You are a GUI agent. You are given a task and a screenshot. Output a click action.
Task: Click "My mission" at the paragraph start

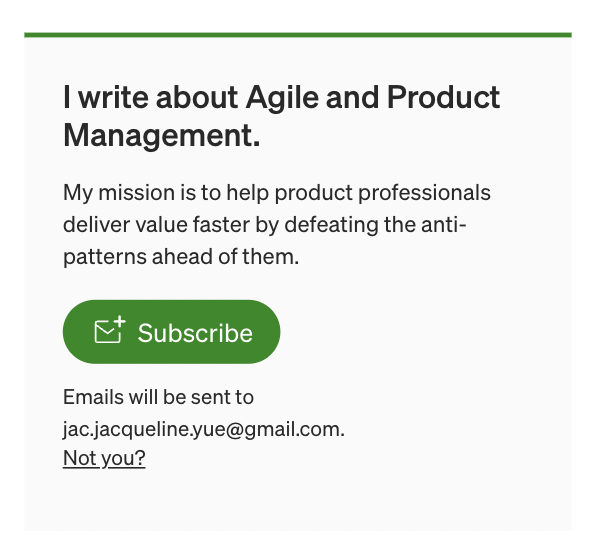pyautogui.click(x=114, y=192)
